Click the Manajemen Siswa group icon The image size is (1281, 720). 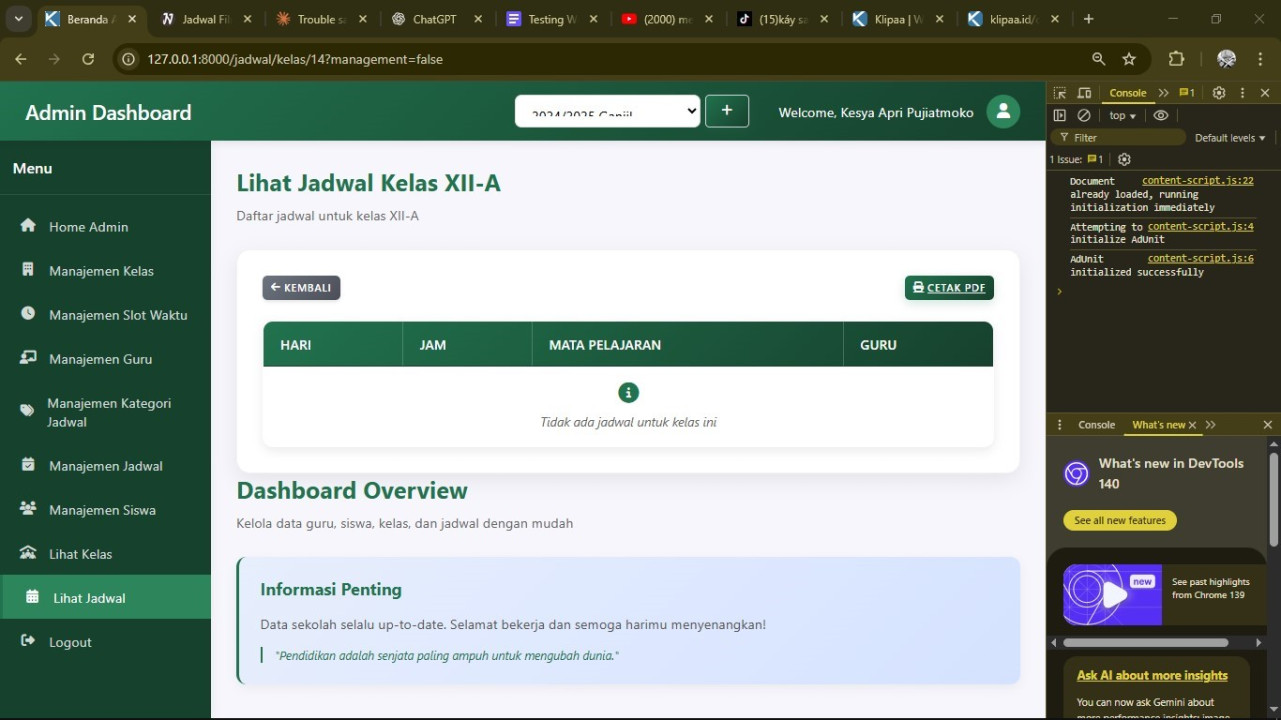28,509
